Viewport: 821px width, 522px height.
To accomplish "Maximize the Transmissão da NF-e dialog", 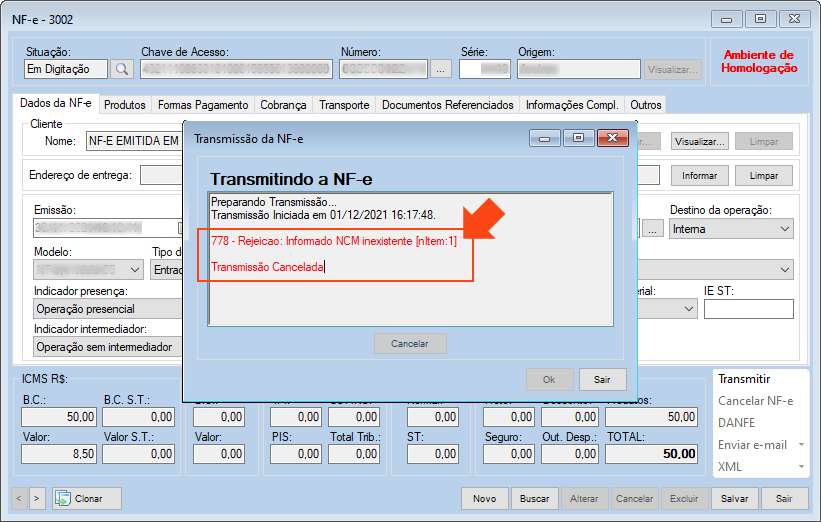I will pos(577,138).
